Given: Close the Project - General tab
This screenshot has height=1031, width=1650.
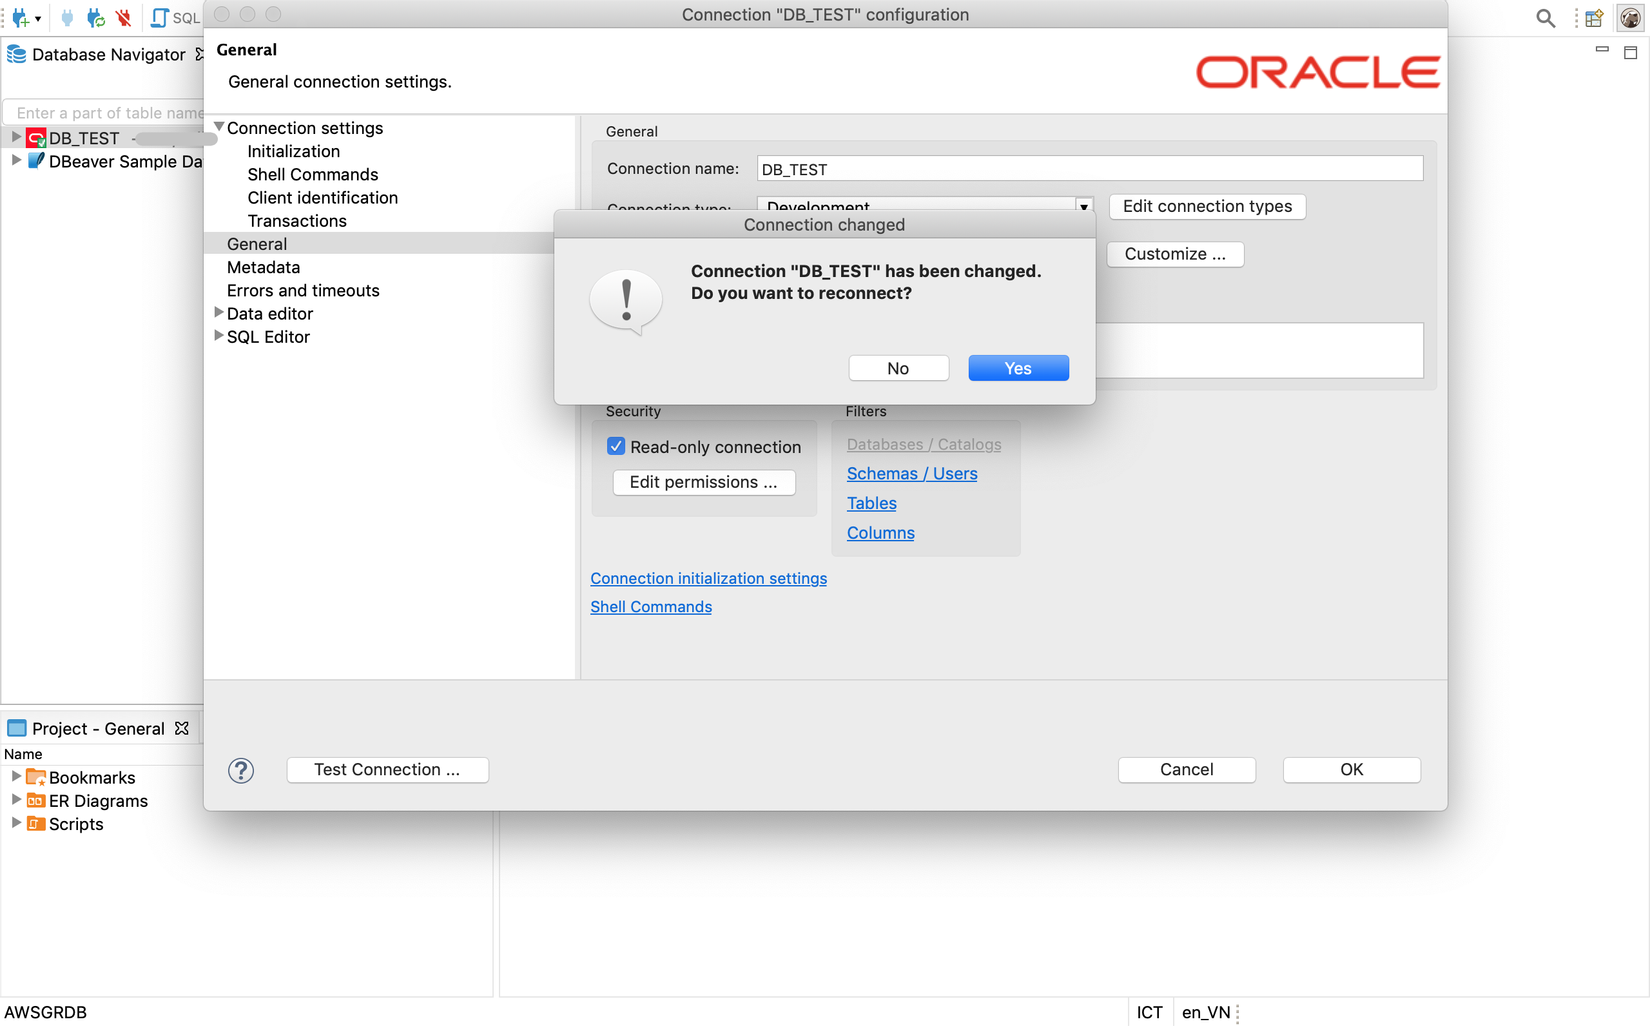Looking at the screenshot, I should coord(182,728).
